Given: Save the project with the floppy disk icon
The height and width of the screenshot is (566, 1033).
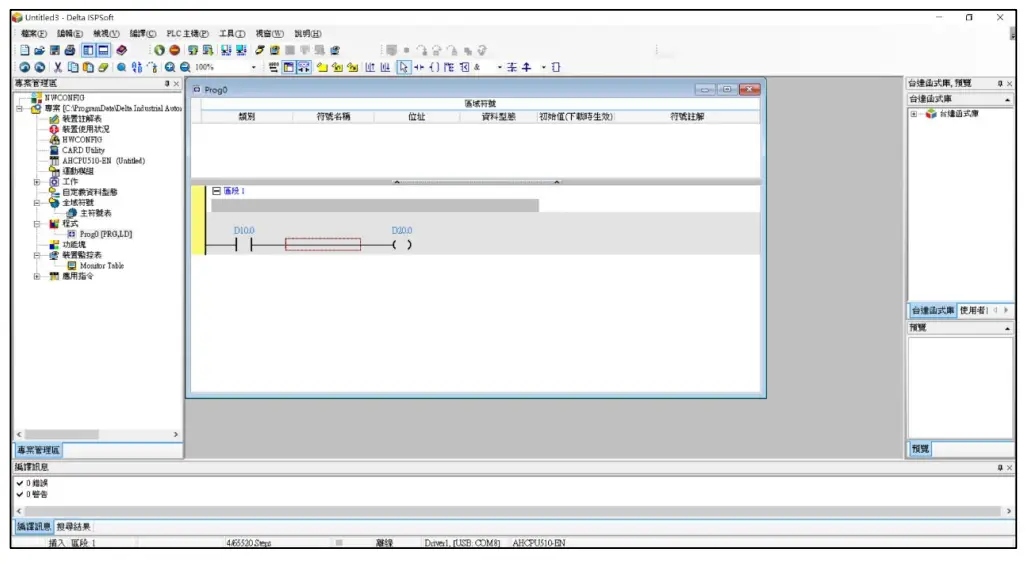Looking at the screenshot, I should point(55,50).
